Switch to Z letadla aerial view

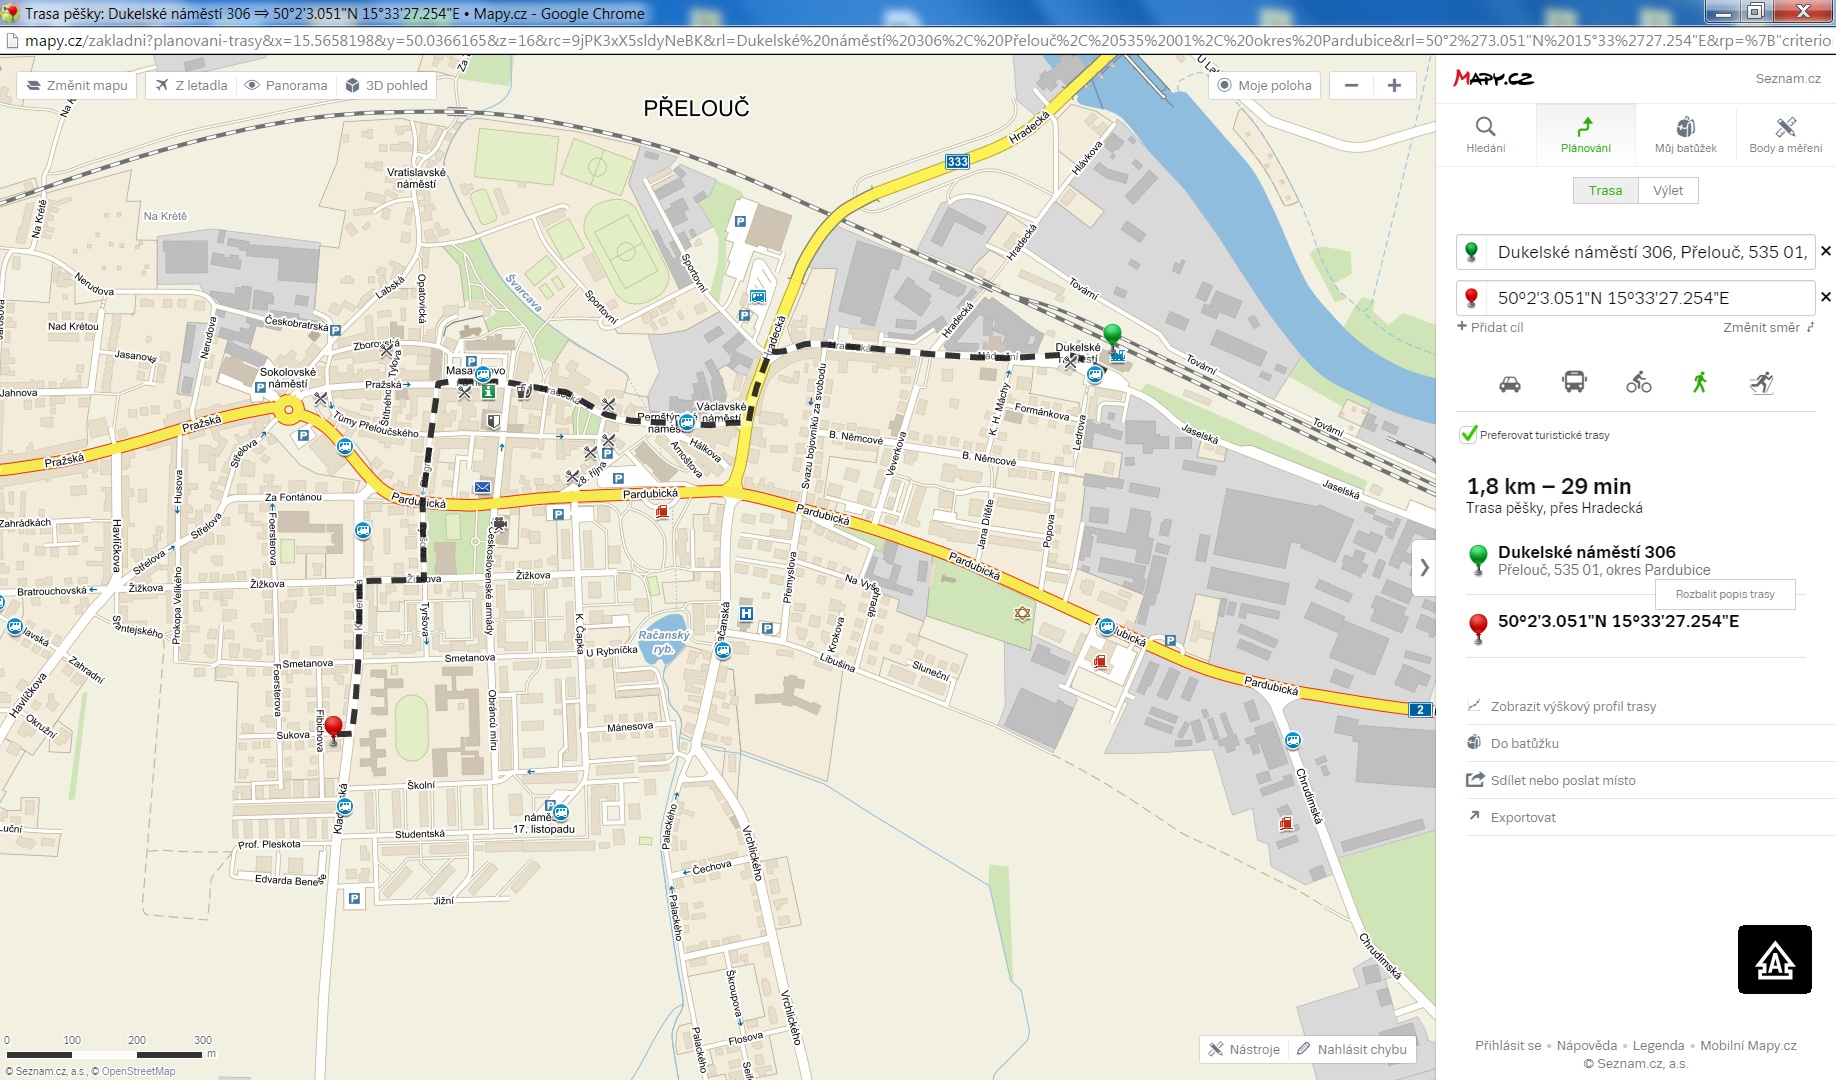191,86
